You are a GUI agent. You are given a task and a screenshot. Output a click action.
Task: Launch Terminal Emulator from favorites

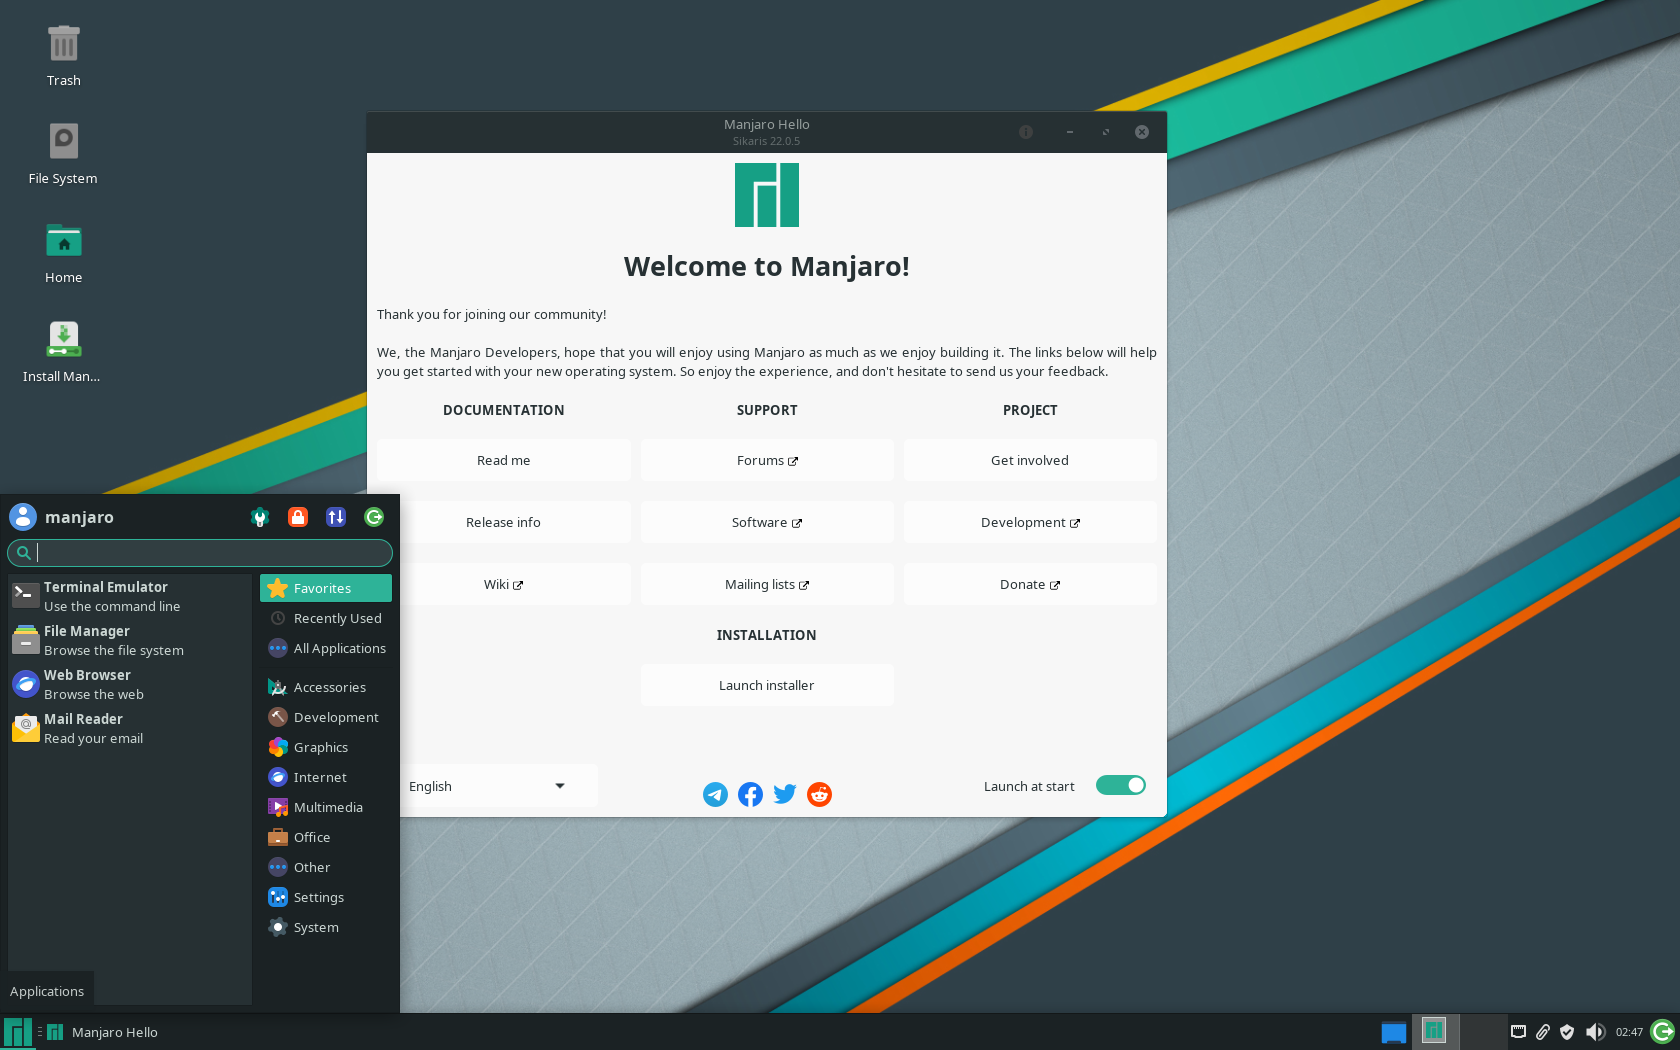coord(130,596)
